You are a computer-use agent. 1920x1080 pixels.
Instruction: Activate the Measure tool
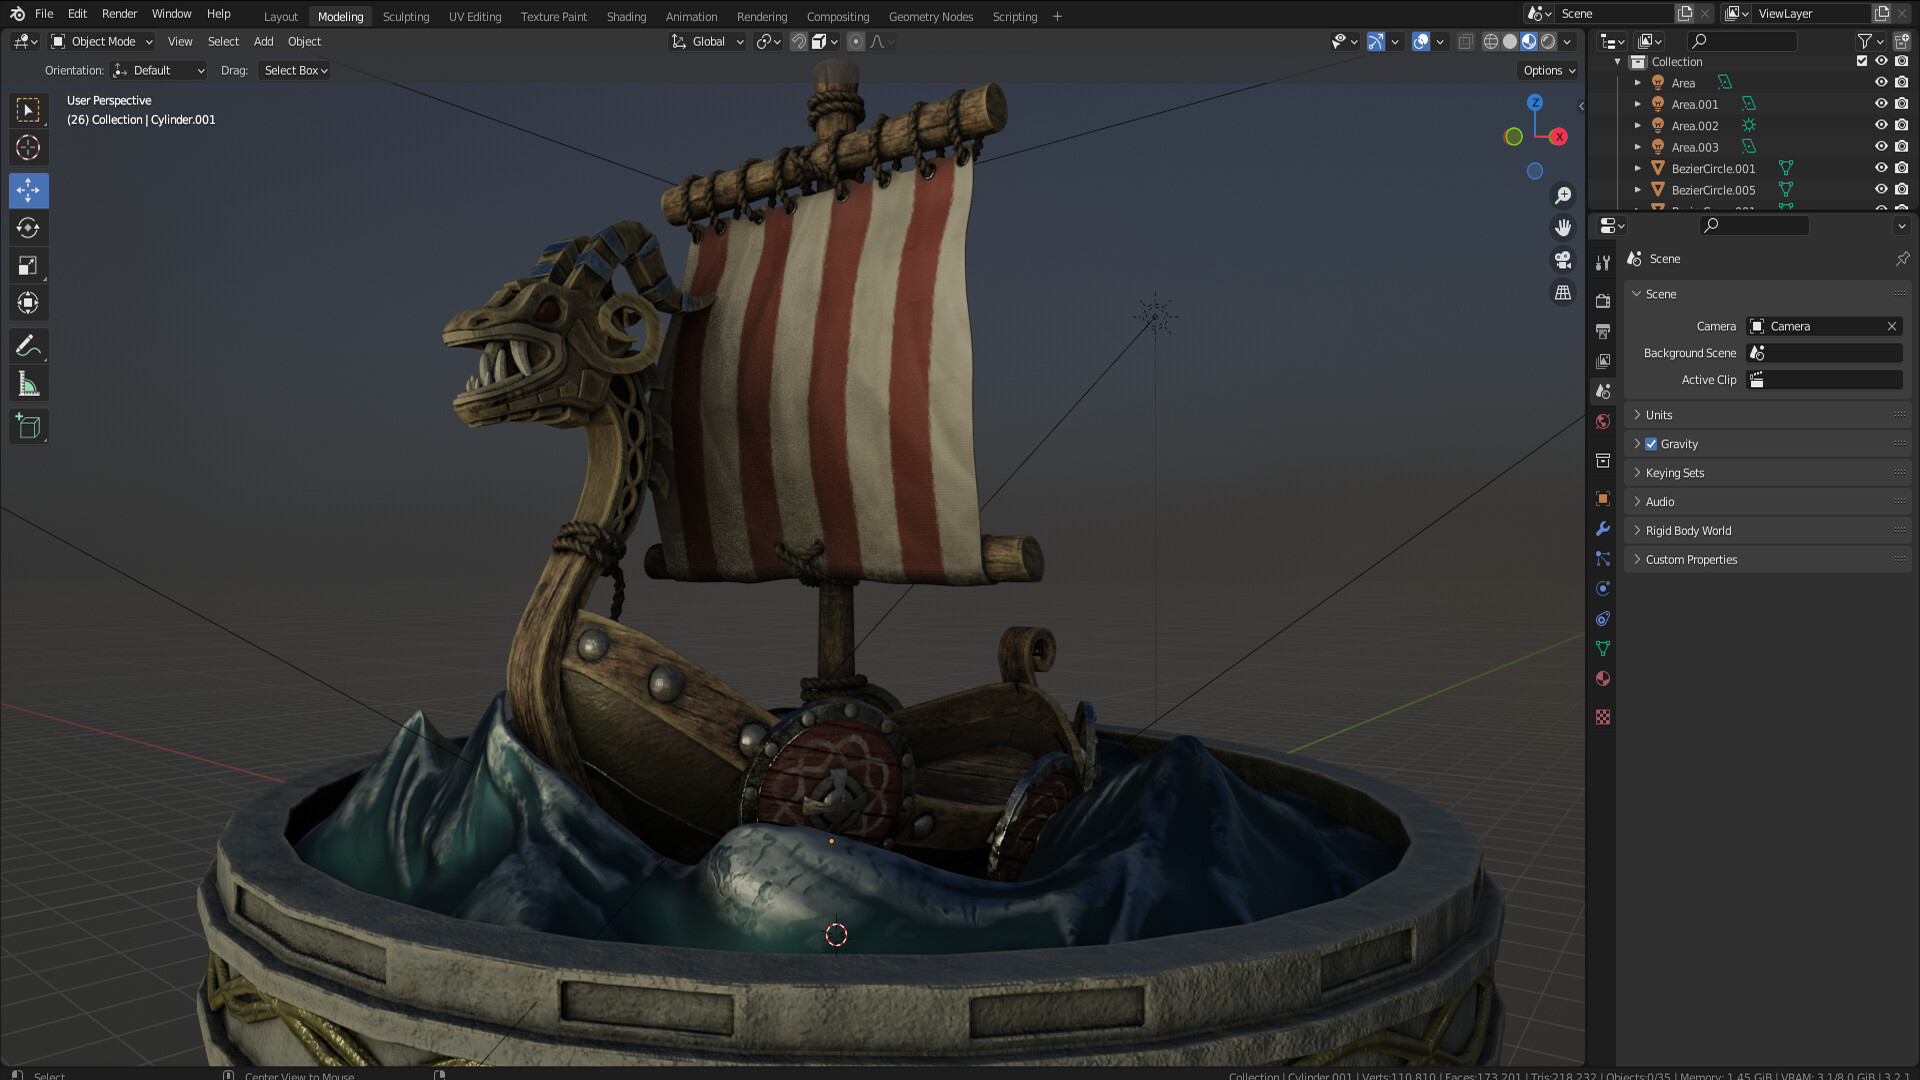click(28, 383)
